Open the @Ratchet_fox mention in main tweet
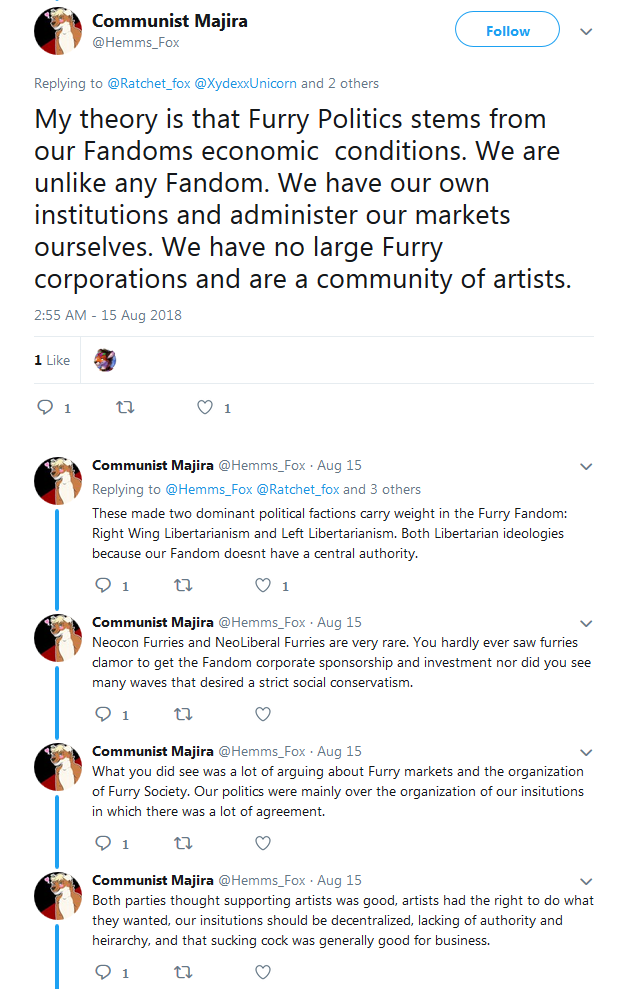 tap(149, 83)
